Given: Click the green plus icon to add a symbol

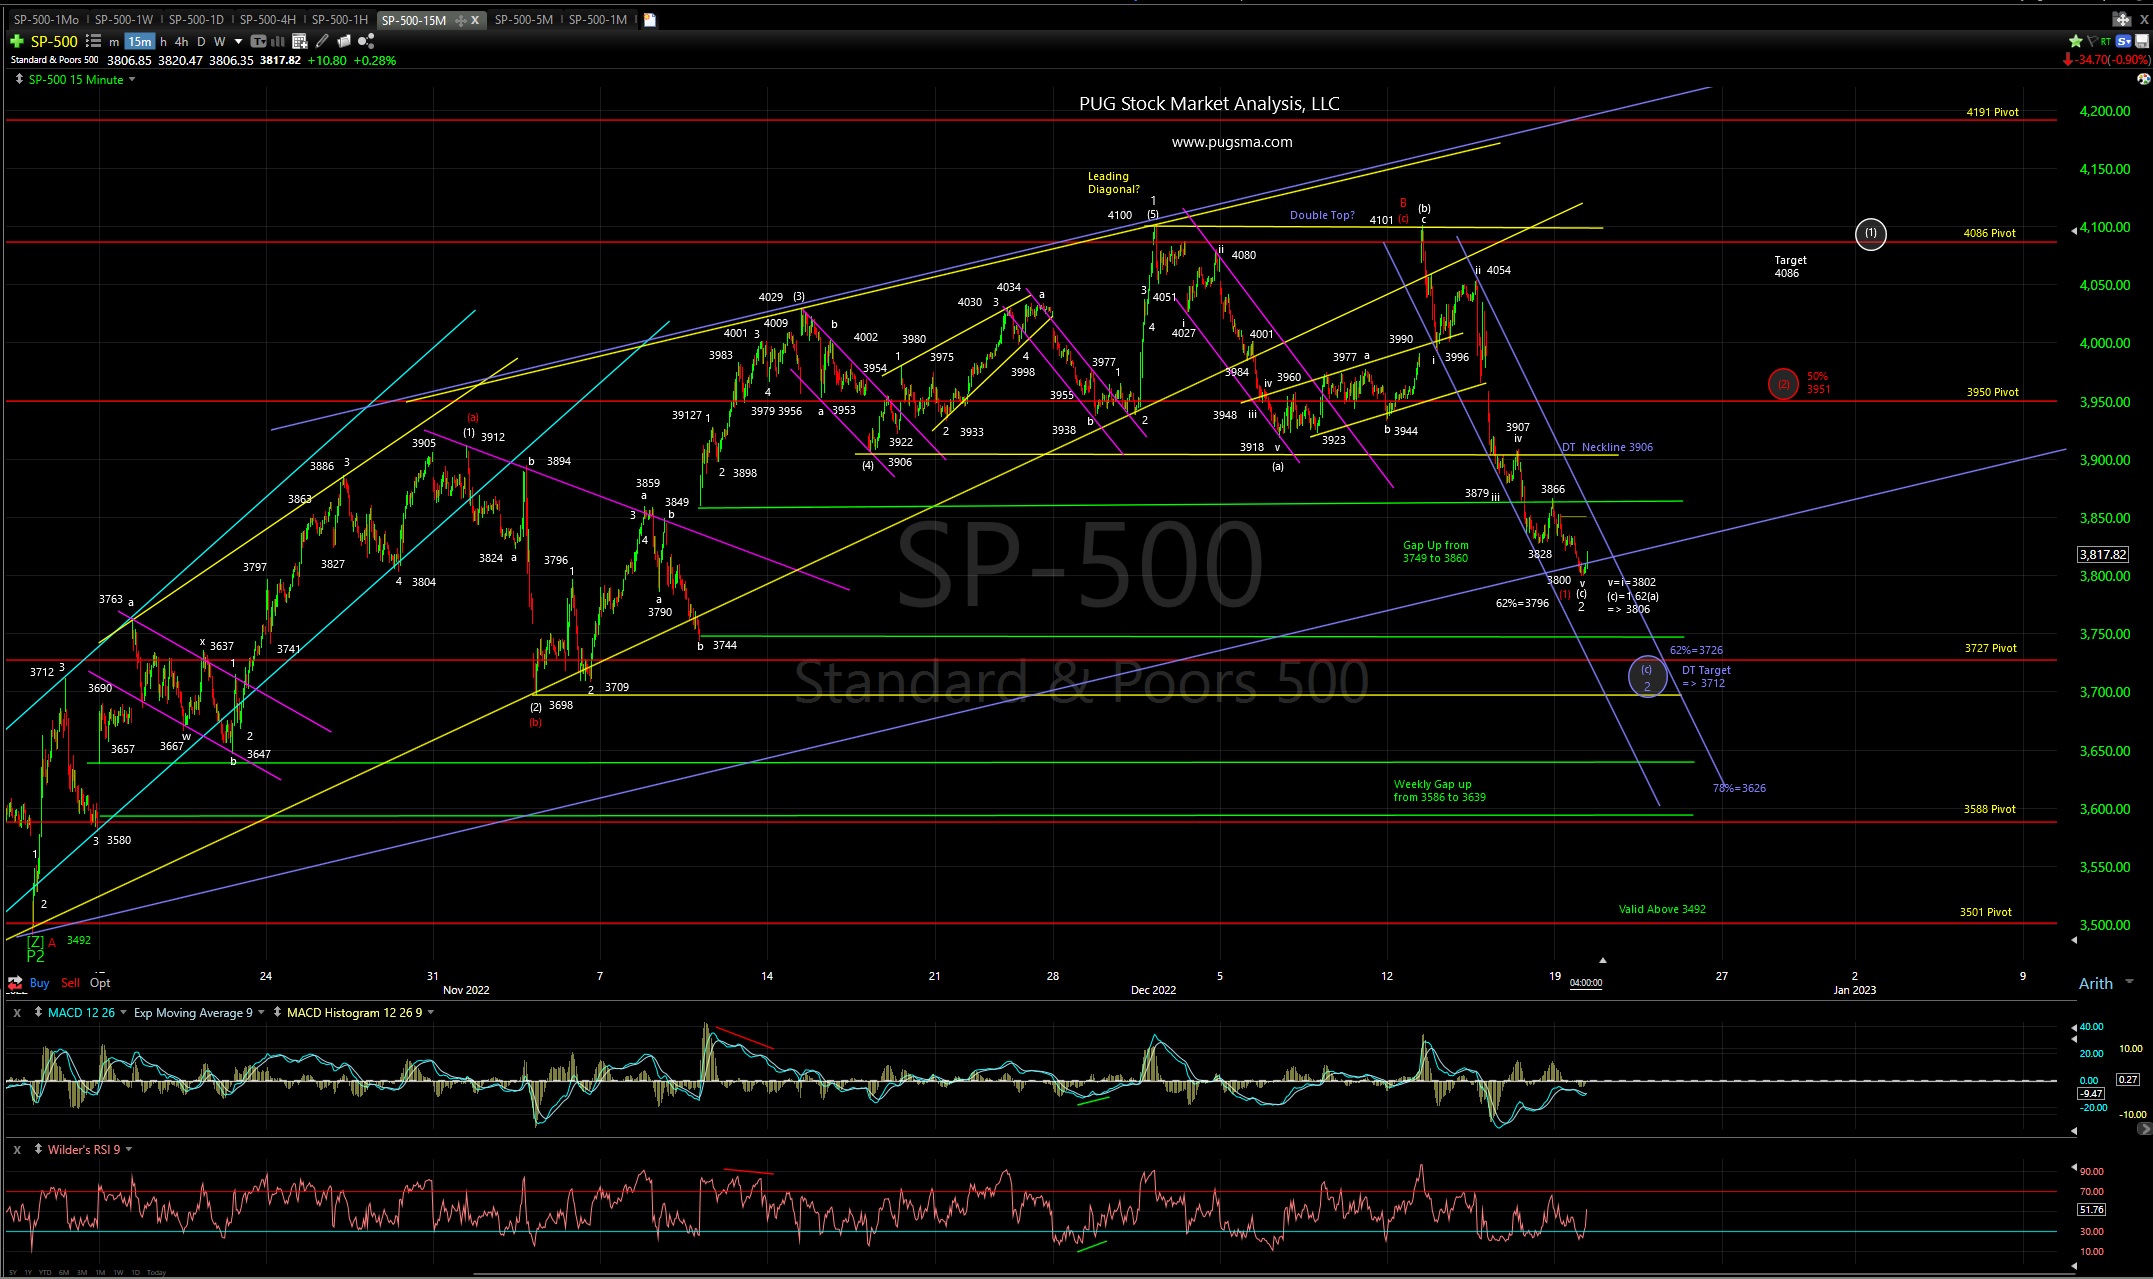Looking at the screenshot, I should [x=16, y=42].
